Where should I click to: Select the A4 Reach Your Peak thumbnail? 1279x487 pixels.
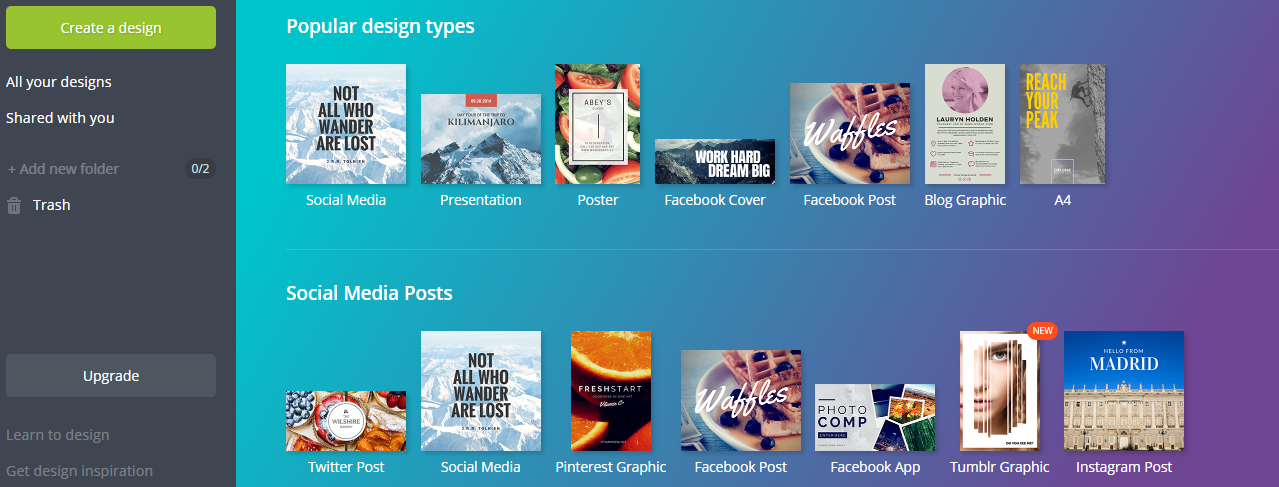pos(1063,124)
